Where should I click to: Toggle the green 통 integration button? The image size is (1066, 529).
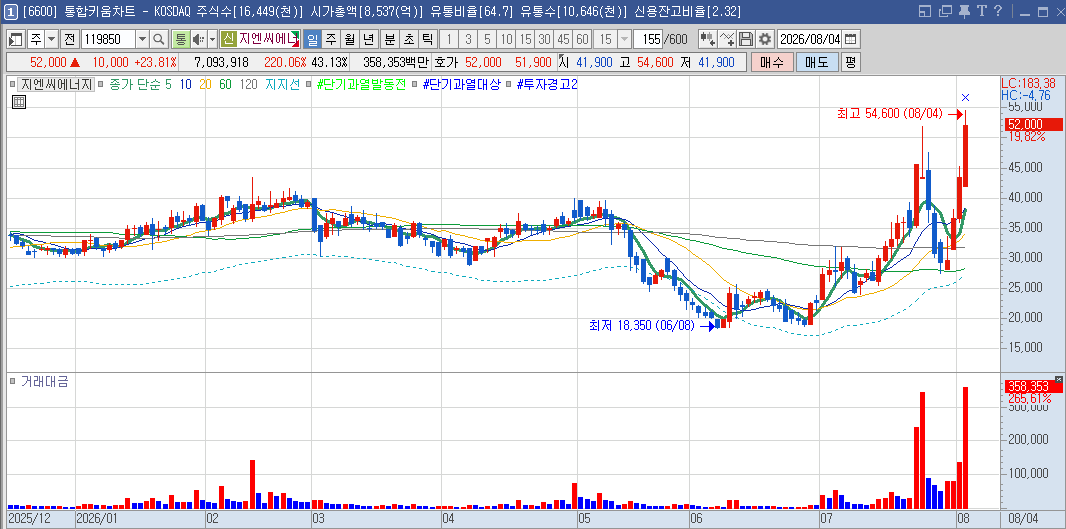(180, 39)
